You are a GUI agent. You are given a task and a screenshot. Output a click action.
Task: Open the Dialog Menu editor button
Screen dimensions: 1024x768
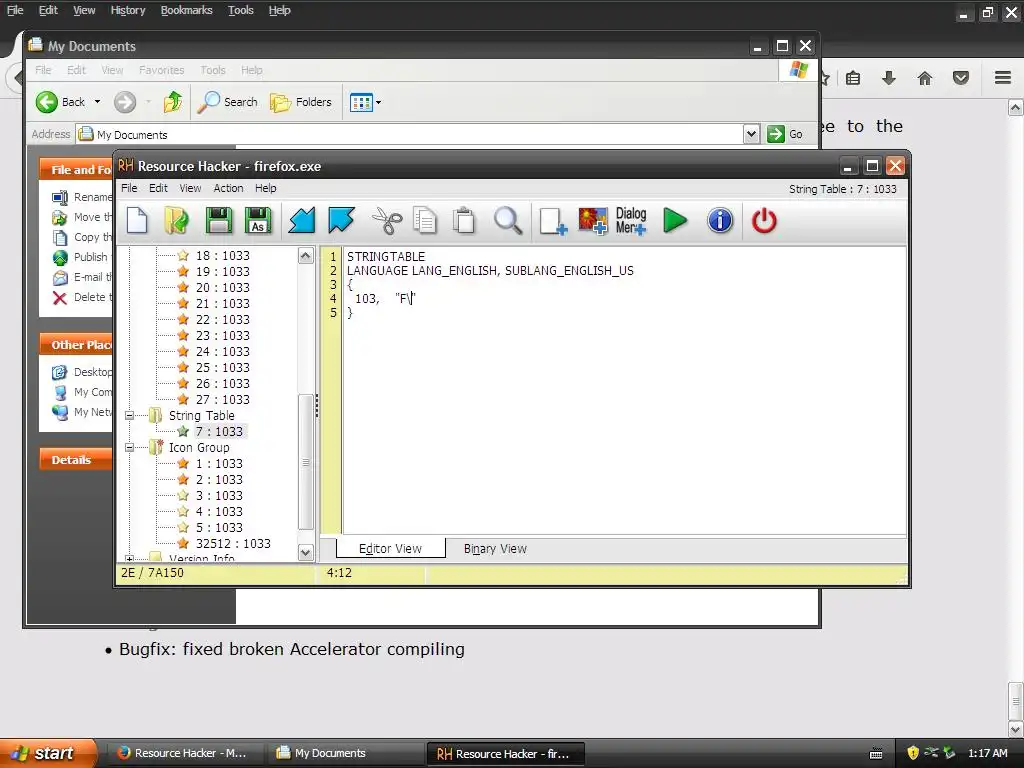[x=631, y=221]
